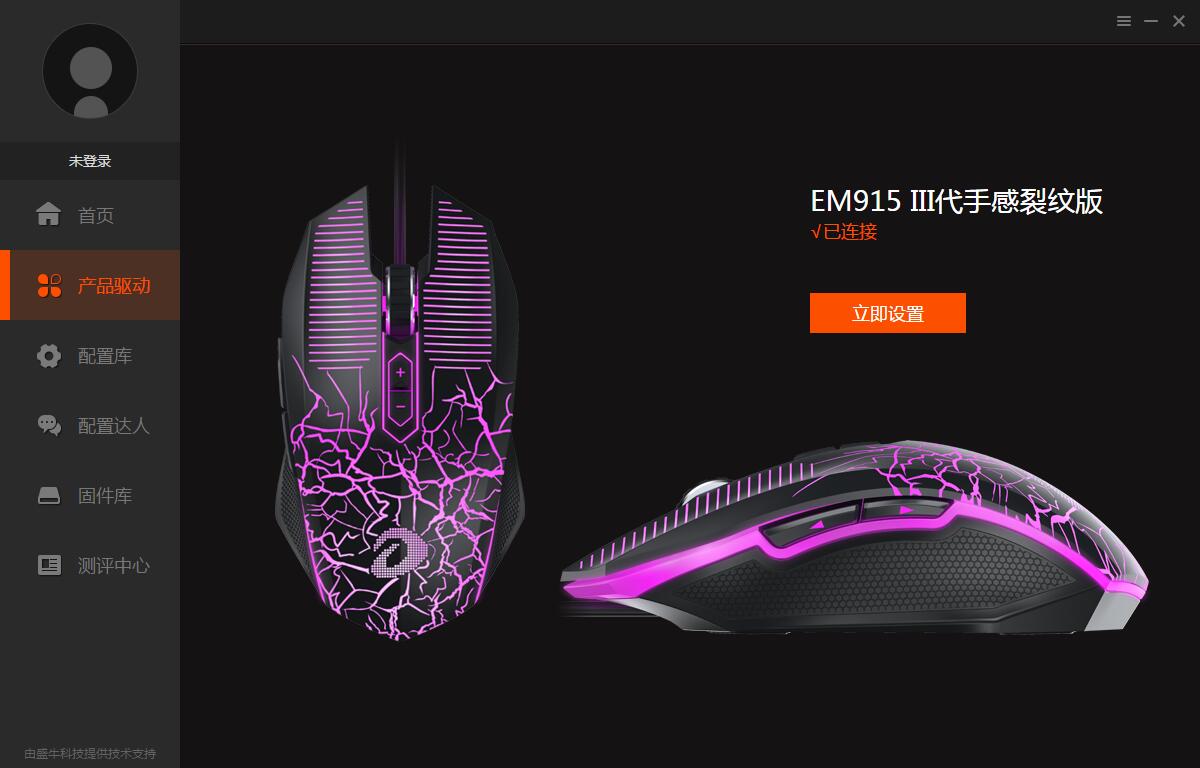Click the orange 立即设置 button
This screenshot has width=1200, height=768.
[x=888, y=313]
